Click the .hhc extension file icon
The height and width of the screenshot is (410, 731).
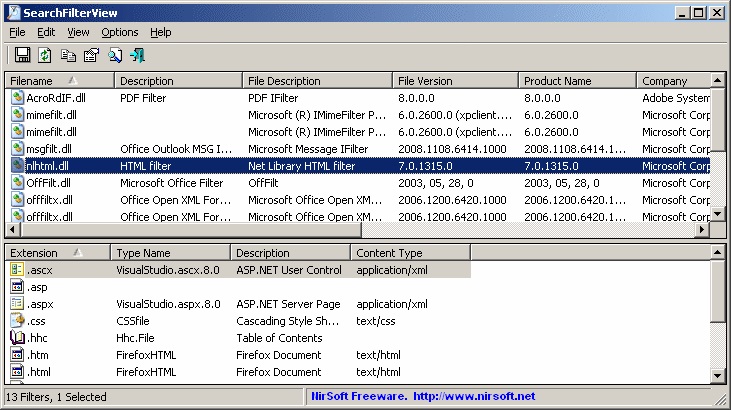tap(17, 338)
